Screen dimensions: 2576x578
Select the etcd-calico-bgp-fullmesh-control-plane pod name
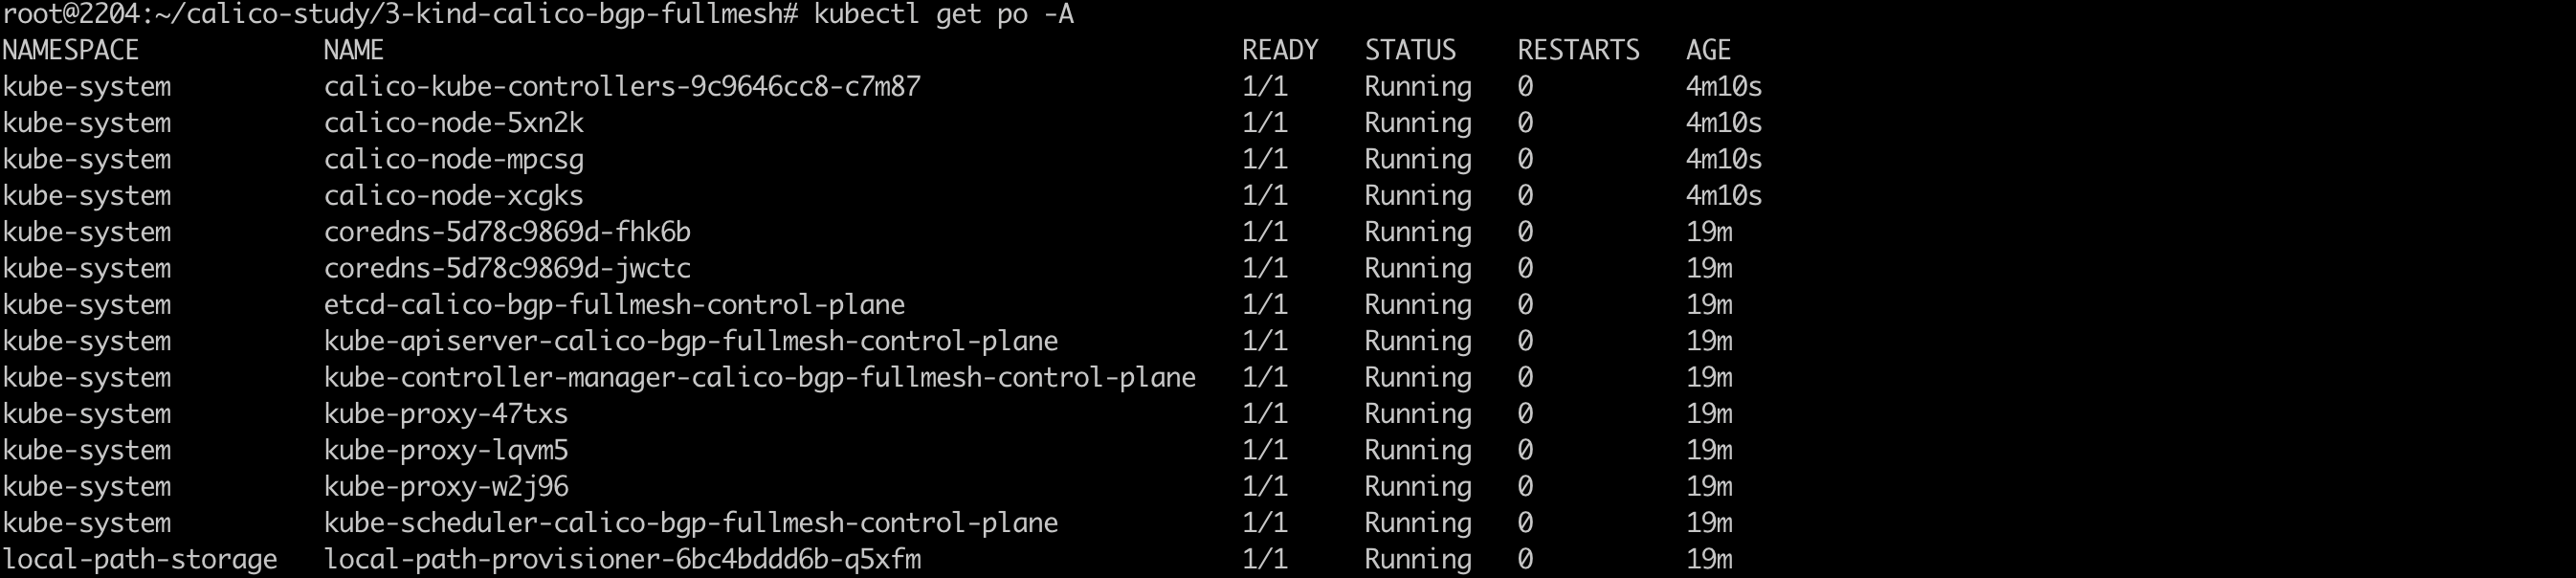coord(614,305)
